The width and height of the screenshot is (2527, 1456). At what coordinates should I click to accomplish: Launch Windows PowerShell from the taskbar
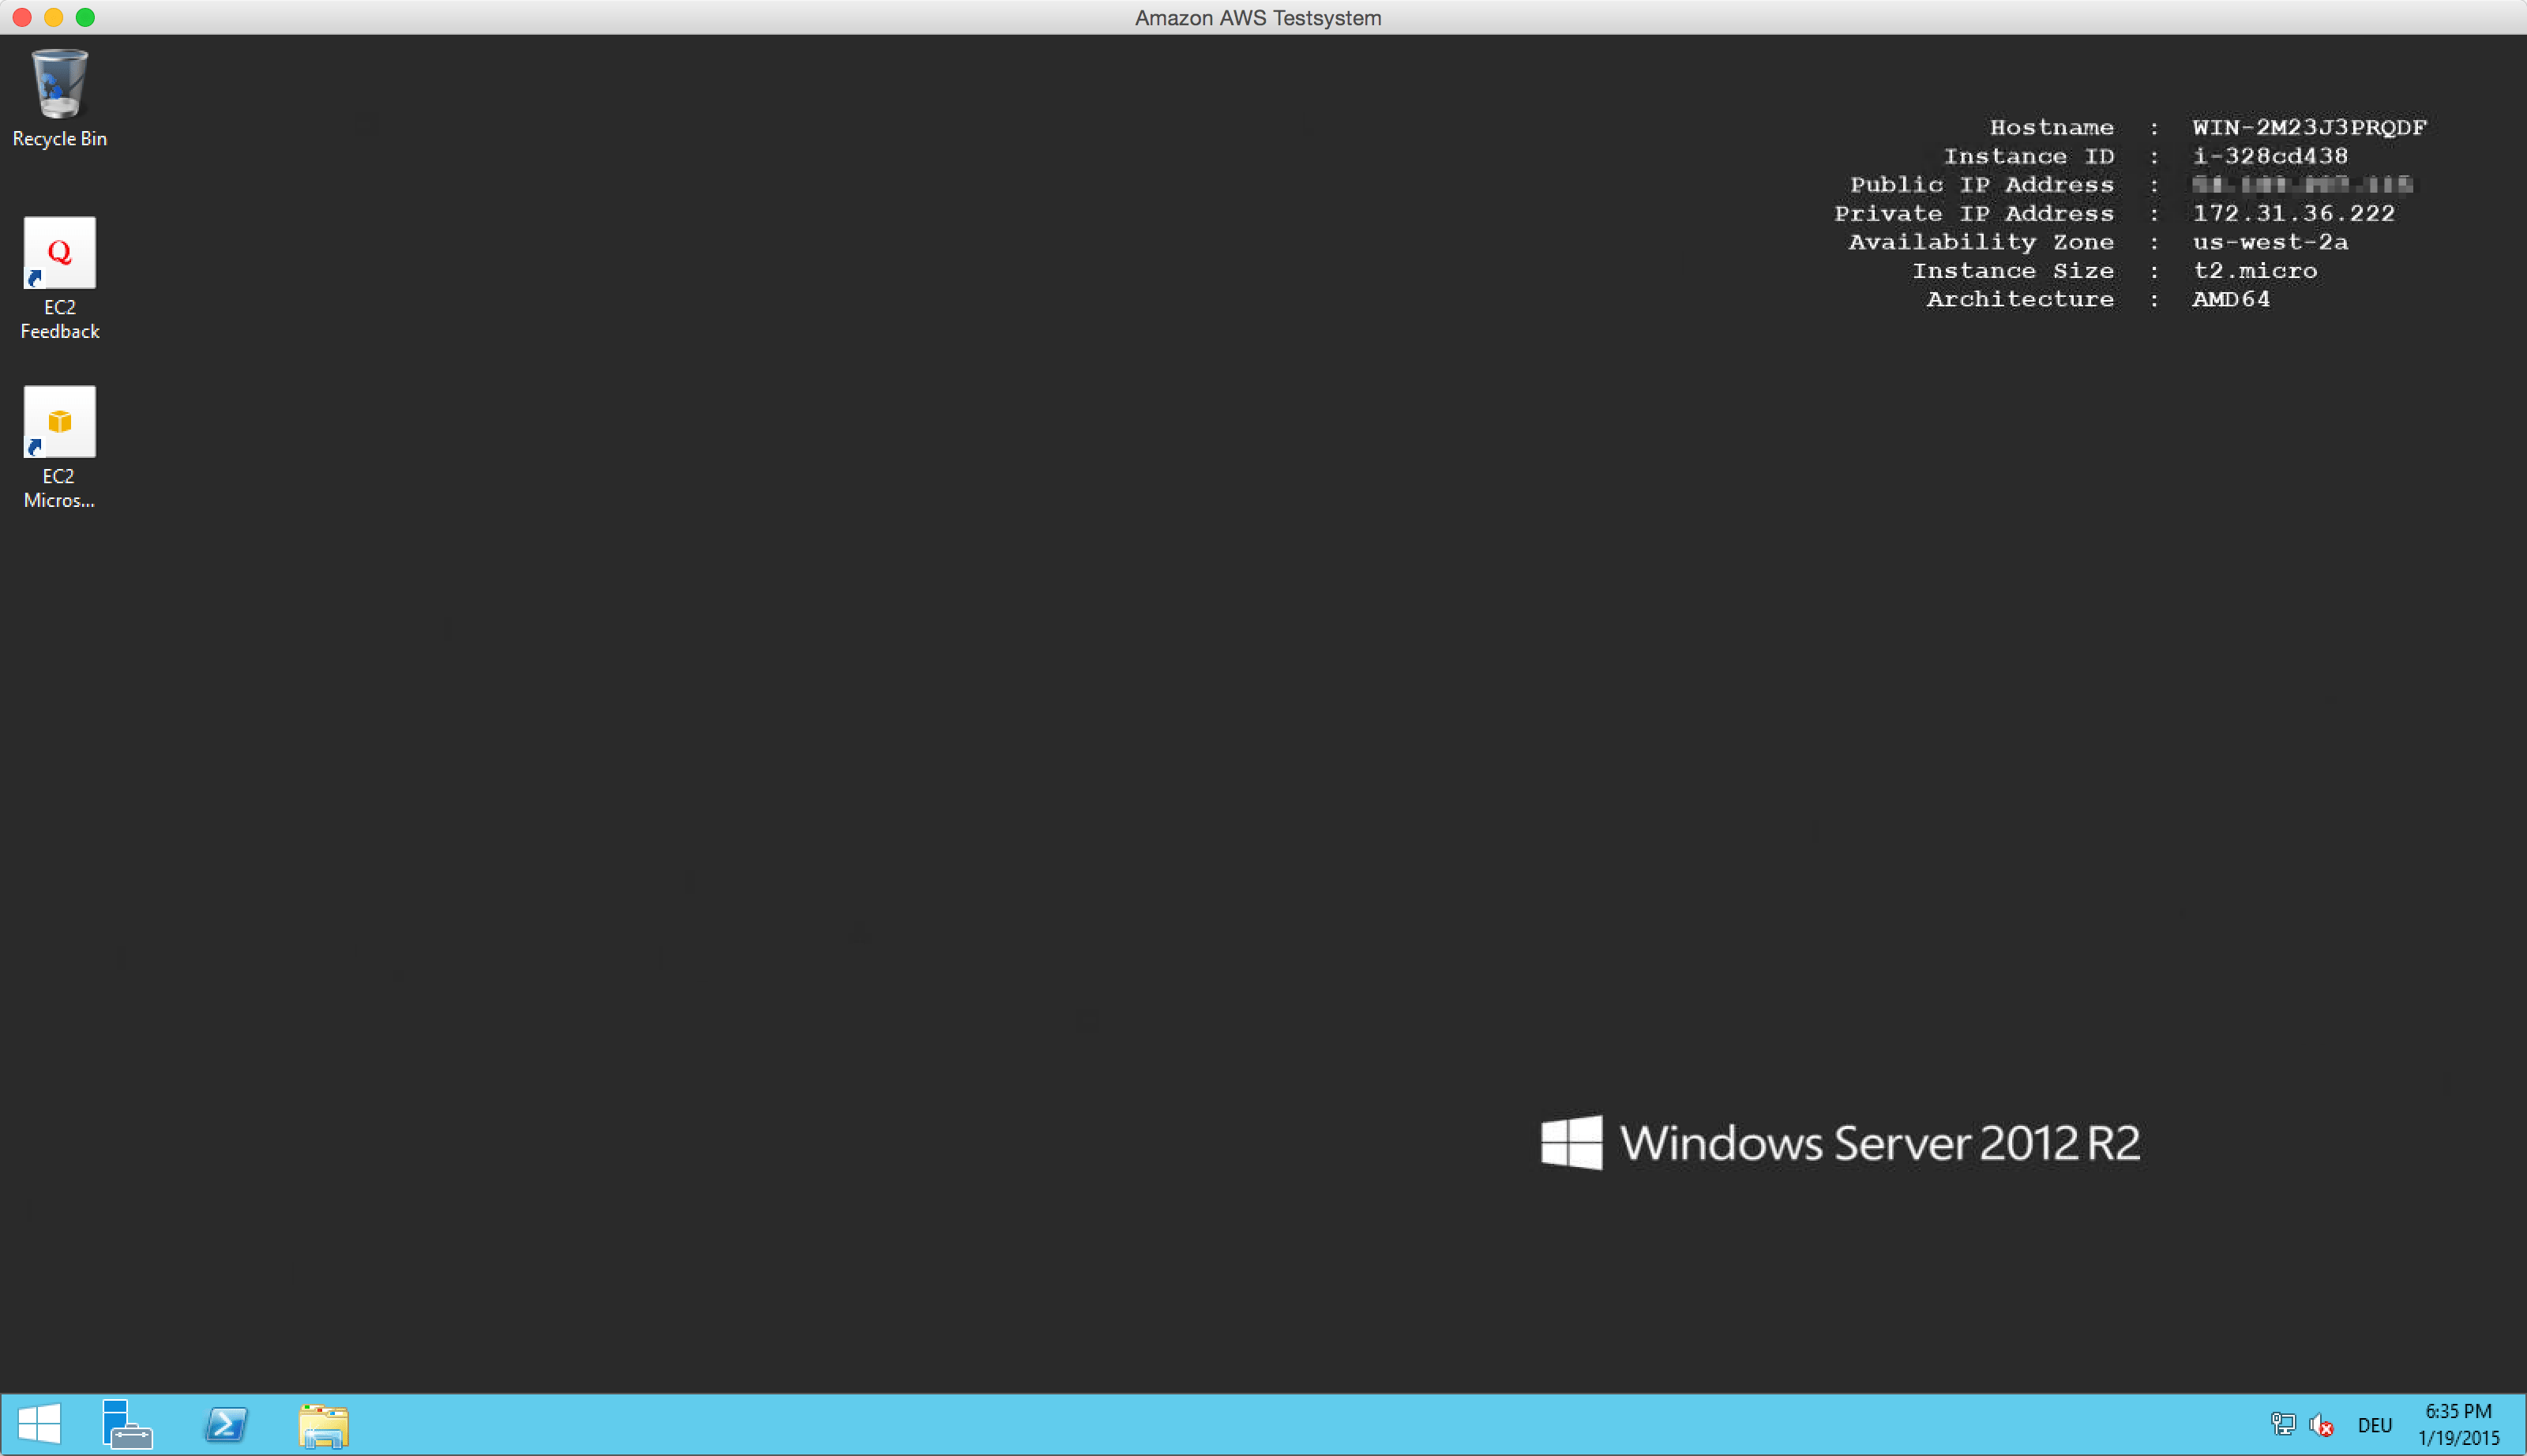point(226,1424)
